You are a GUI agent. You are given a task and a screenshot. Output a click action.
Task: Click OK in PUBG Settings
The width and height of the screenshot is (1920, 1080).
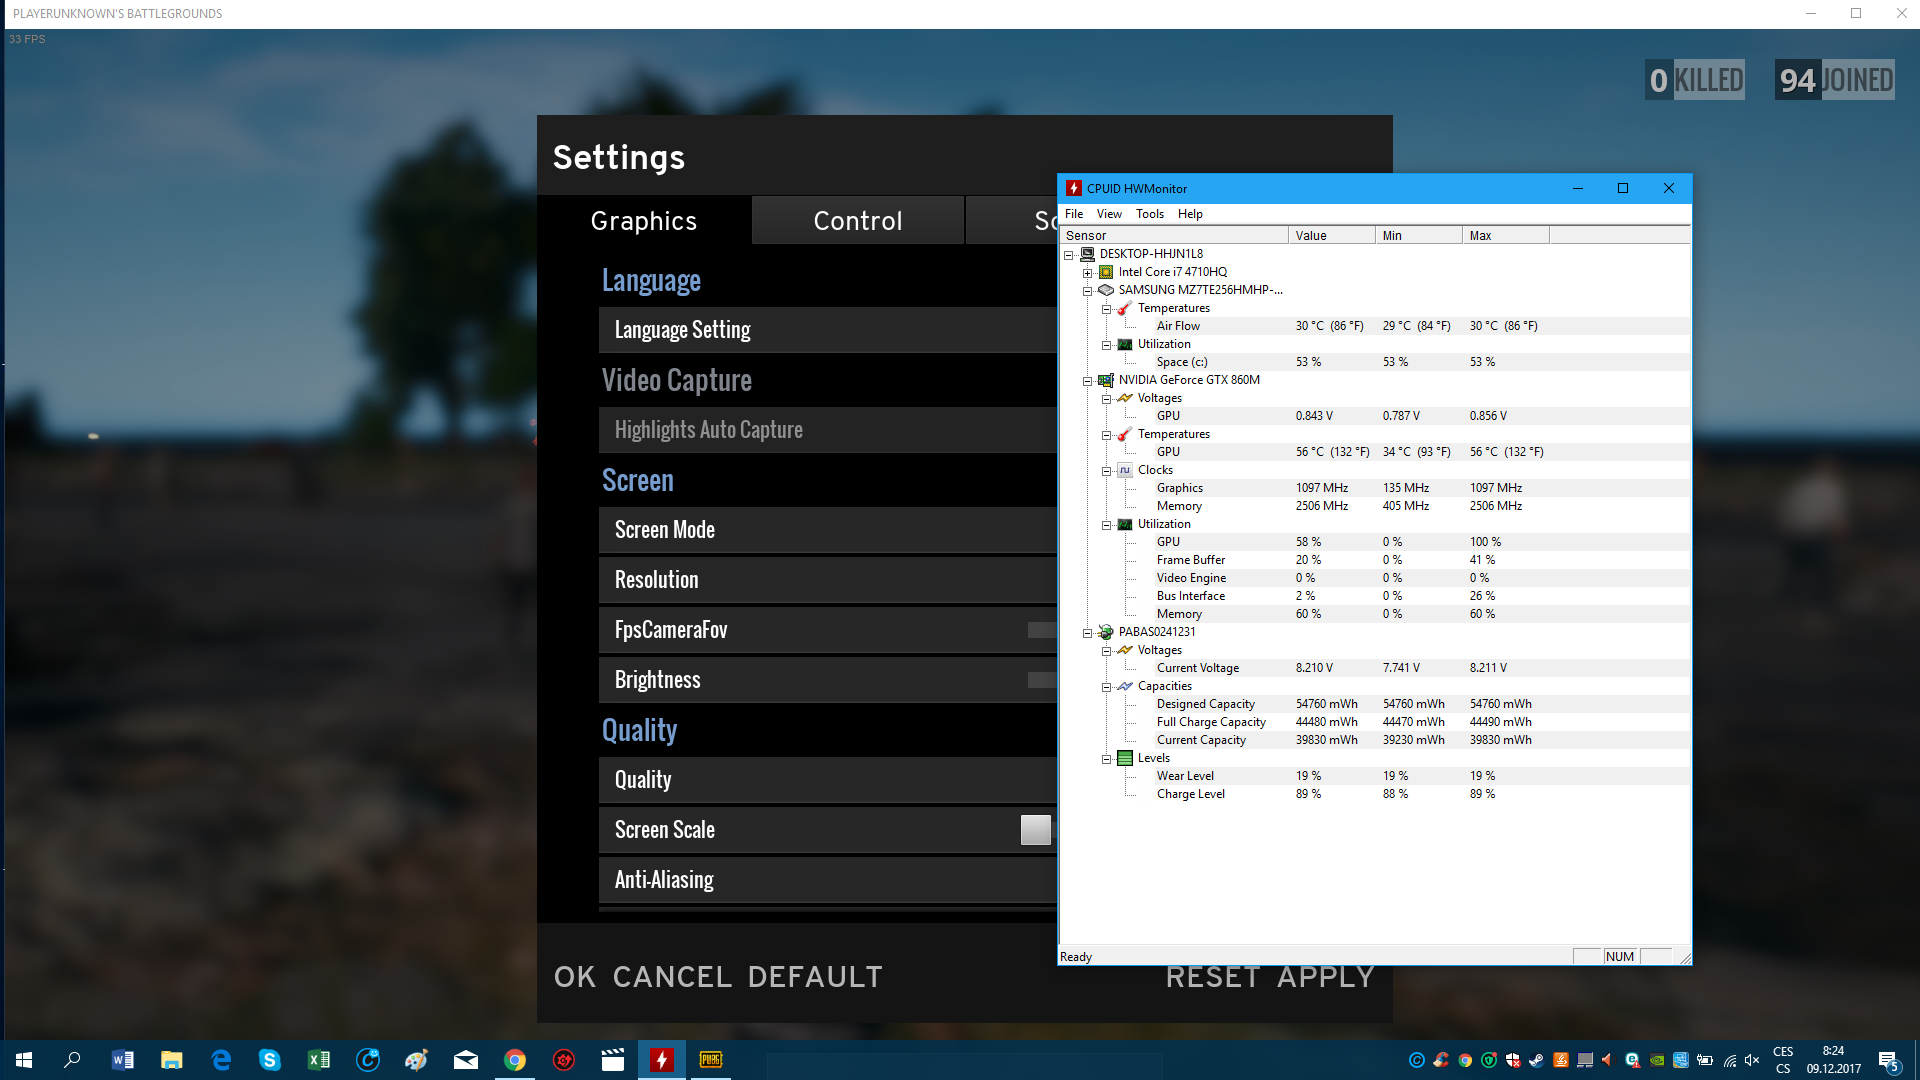[575, 977]
